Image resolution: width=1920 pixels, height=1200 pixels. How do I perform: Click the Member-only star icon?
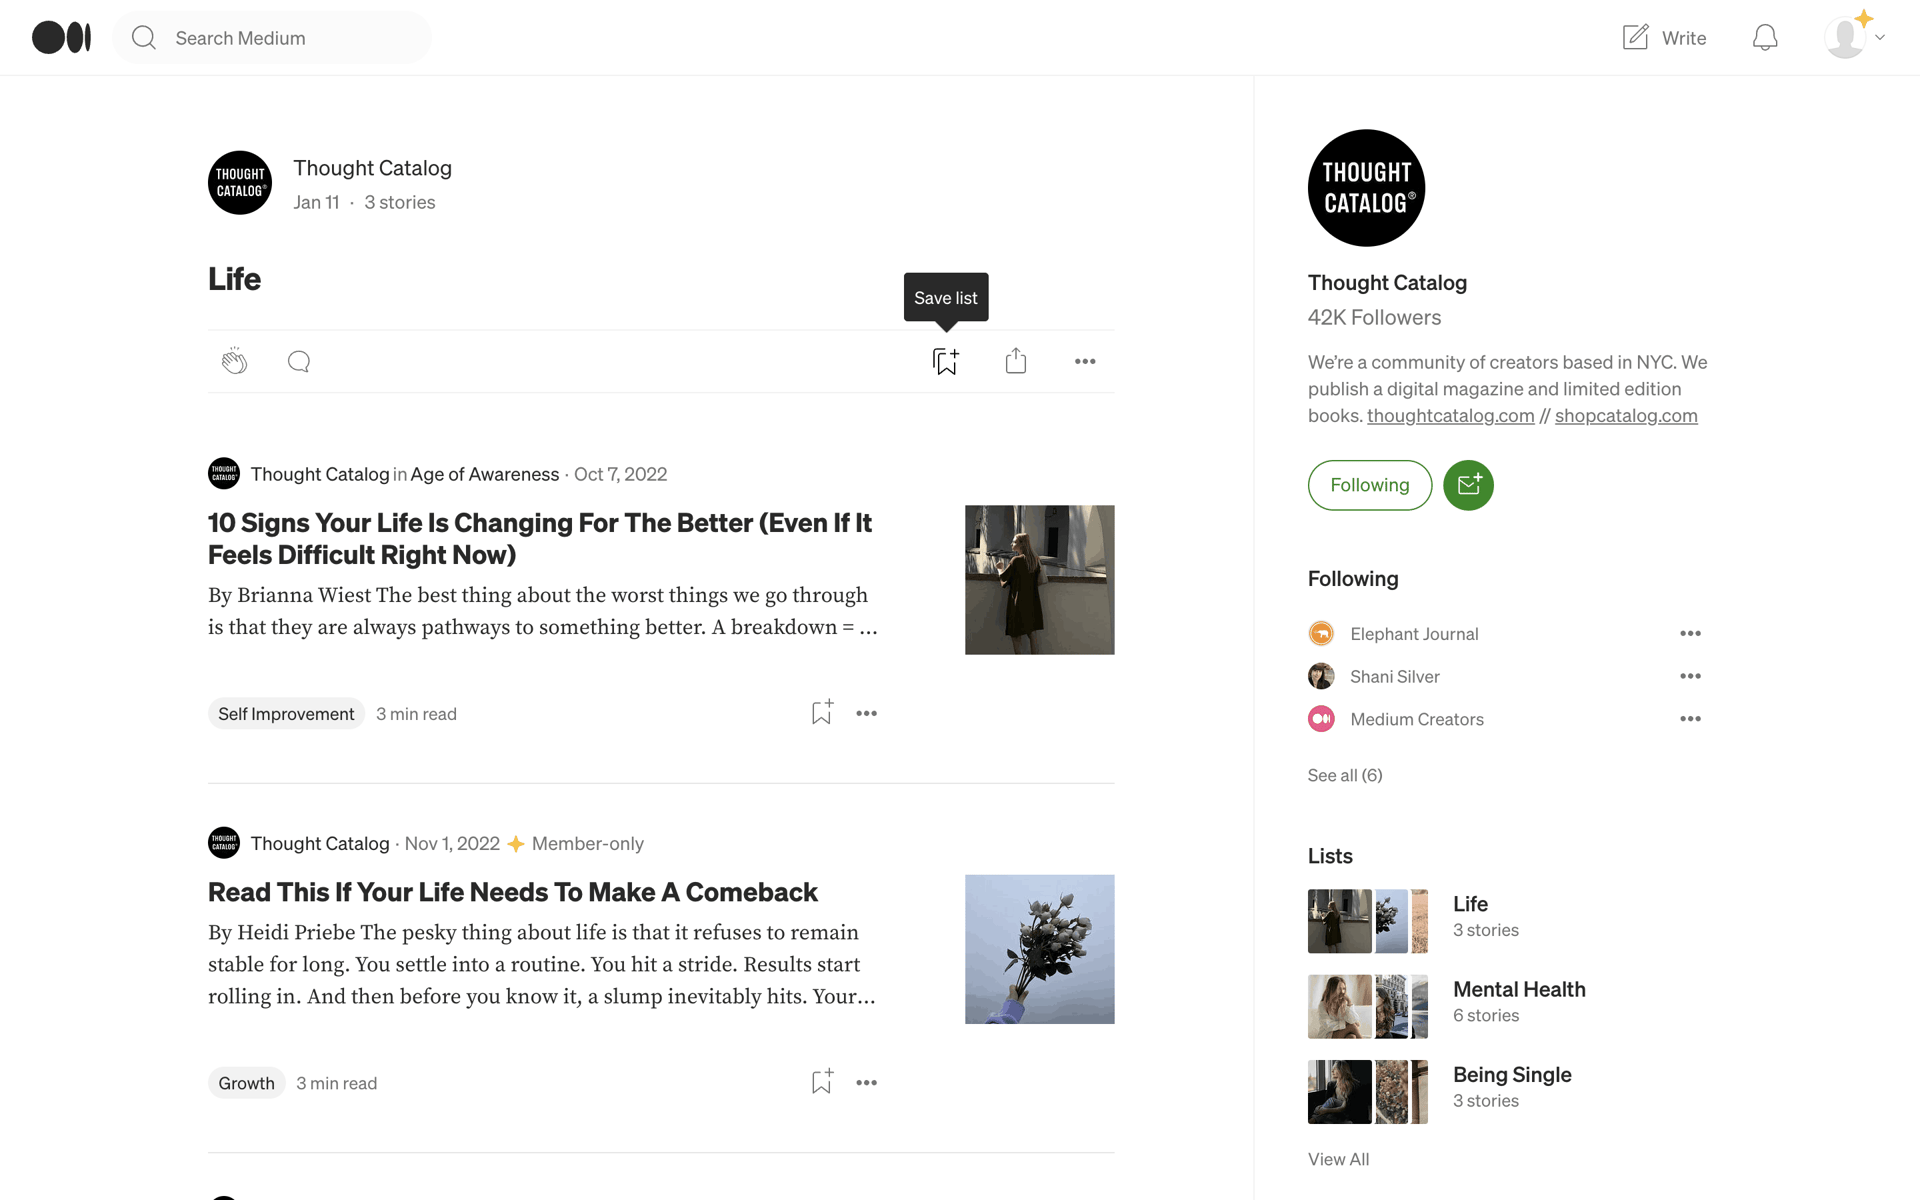coord(516,844)
